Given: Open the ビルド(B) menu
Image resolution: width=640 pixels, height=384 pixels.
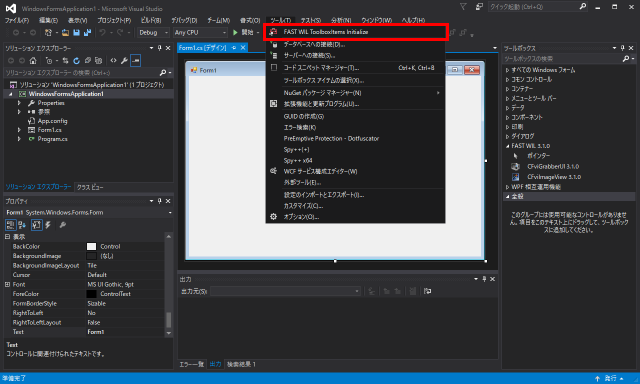Looking at the screenshot, I should [x=151, y=20].
